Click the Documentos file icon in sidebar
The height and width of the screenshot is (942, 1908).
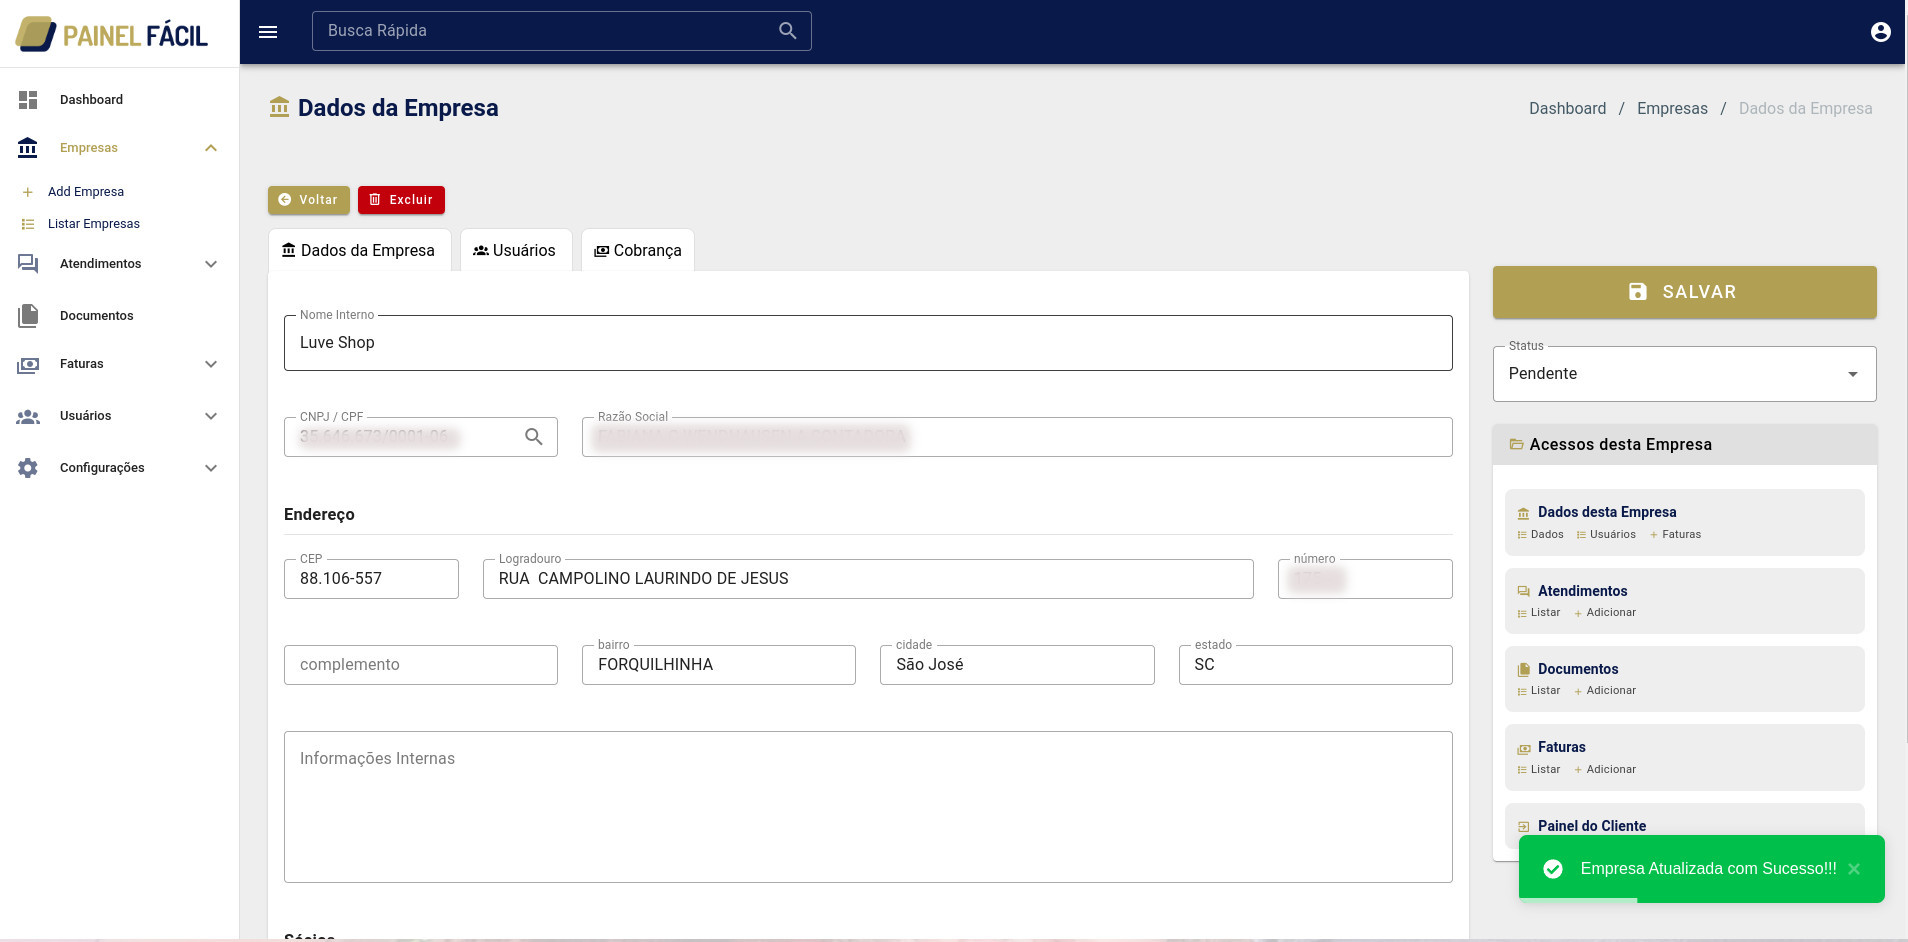click(28, 316)
